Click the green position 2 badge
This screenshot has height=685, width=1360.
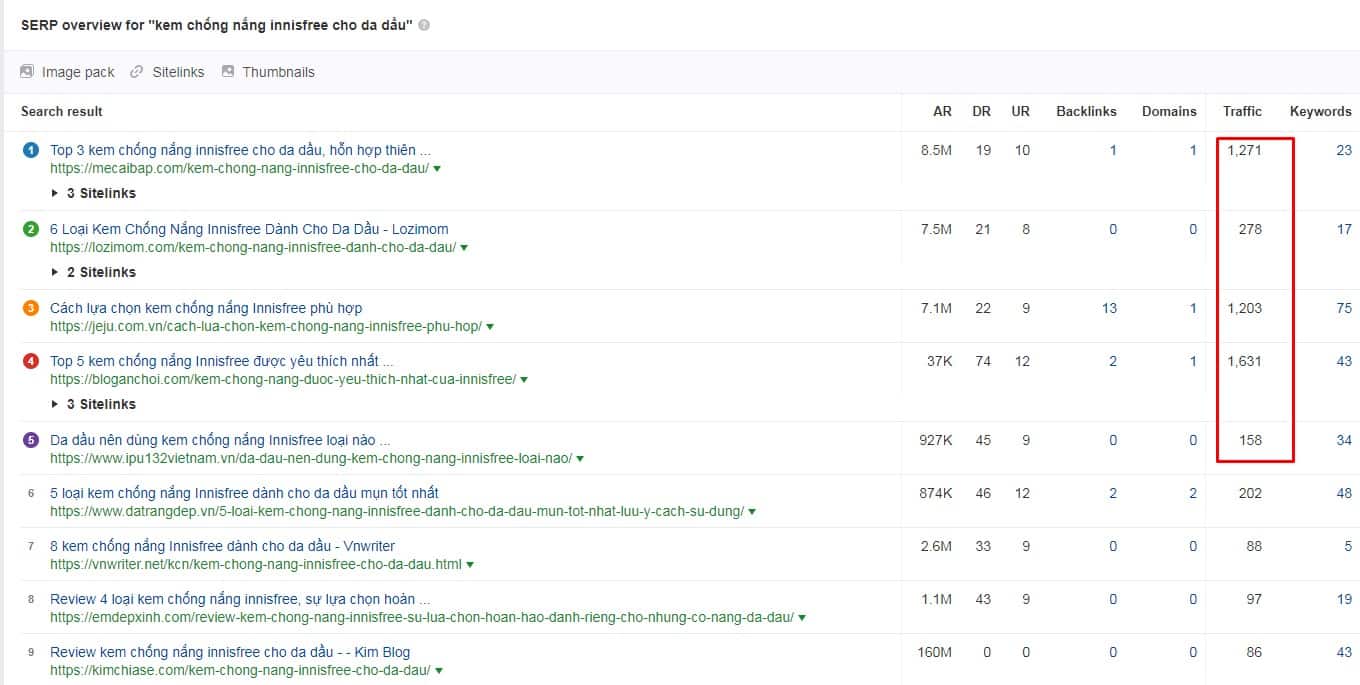[x=31, y=229]
